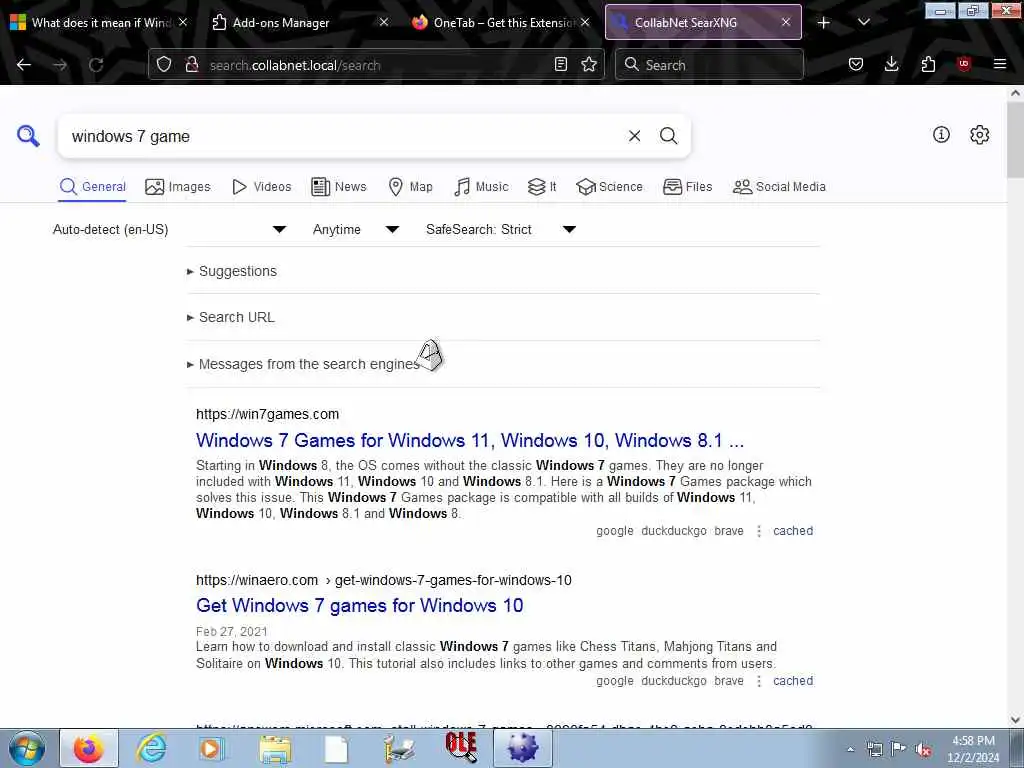Open SearXNG preferences gear
1024x768 pixels.
(x=979, y=135)
